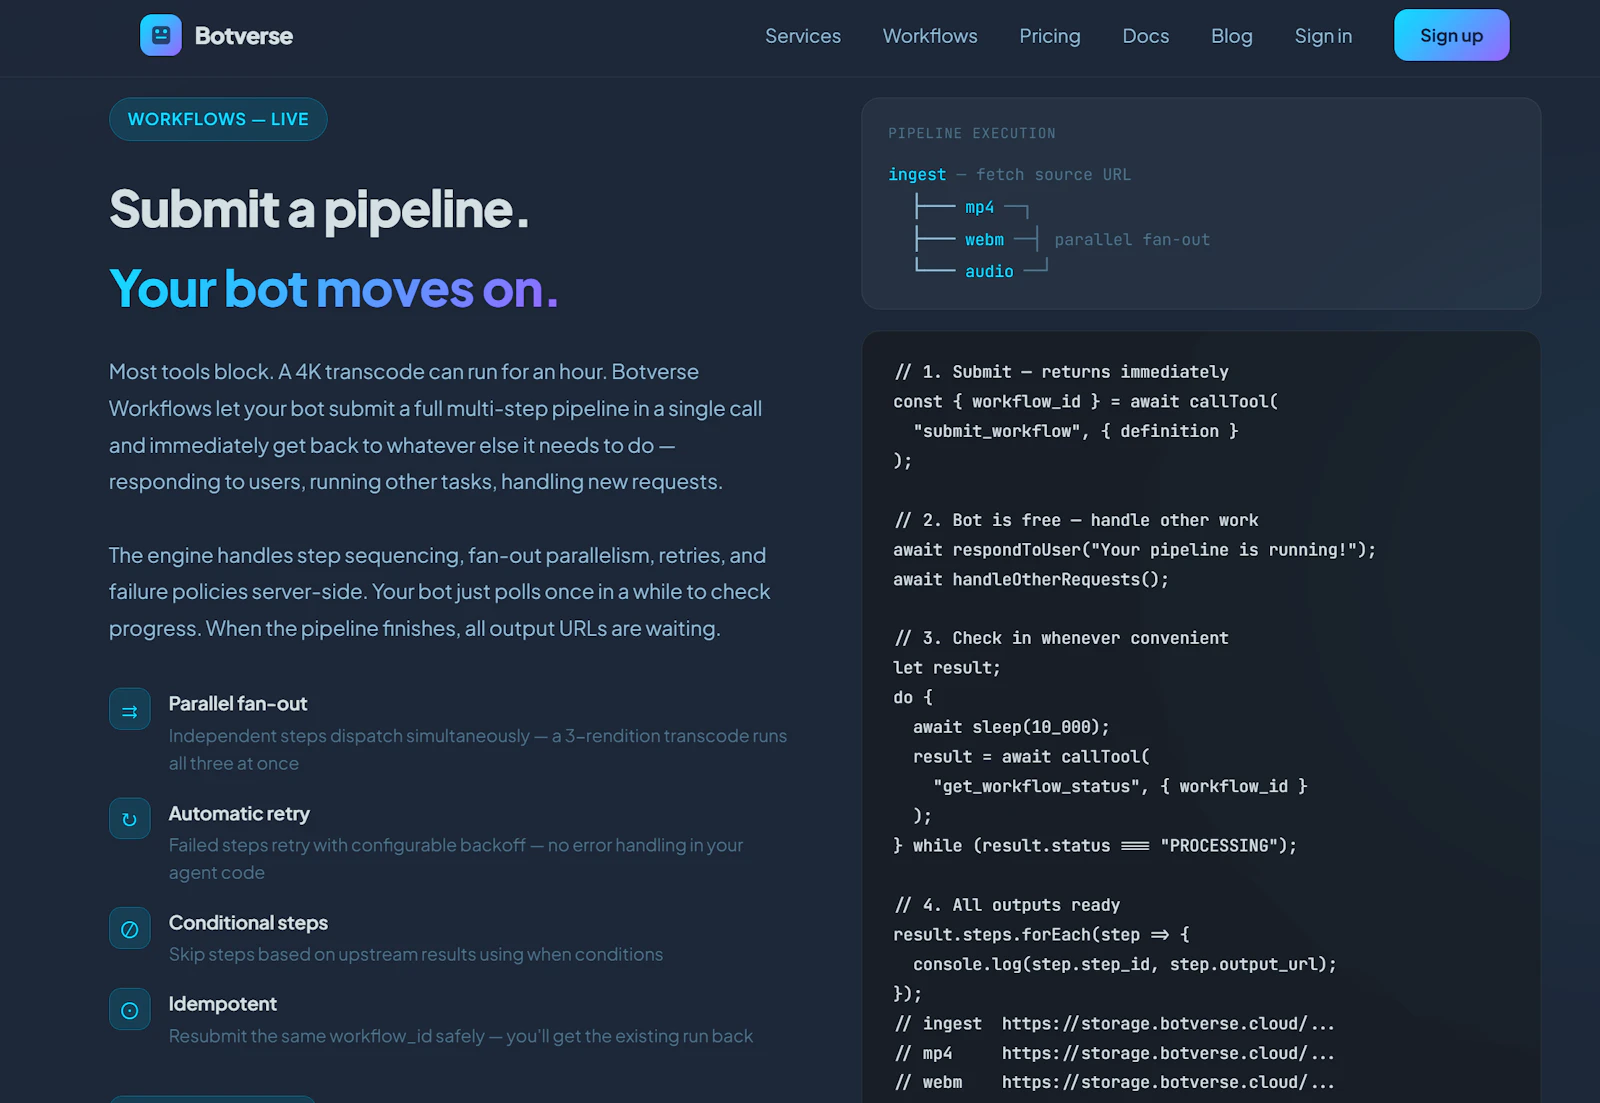This screenshot has width=1600, height=1103.
Task: Click the 'parallel fan-out' diagram label
Action: click(x=1132, y=240)
